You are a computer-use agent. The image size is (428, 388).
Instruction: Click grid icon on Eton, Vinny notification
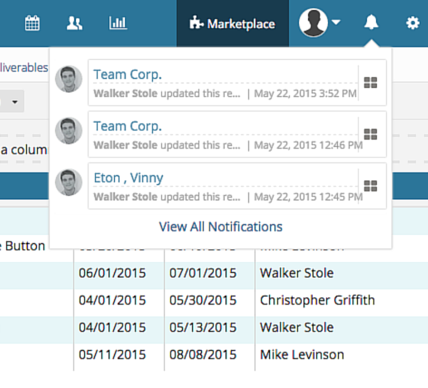370,186
